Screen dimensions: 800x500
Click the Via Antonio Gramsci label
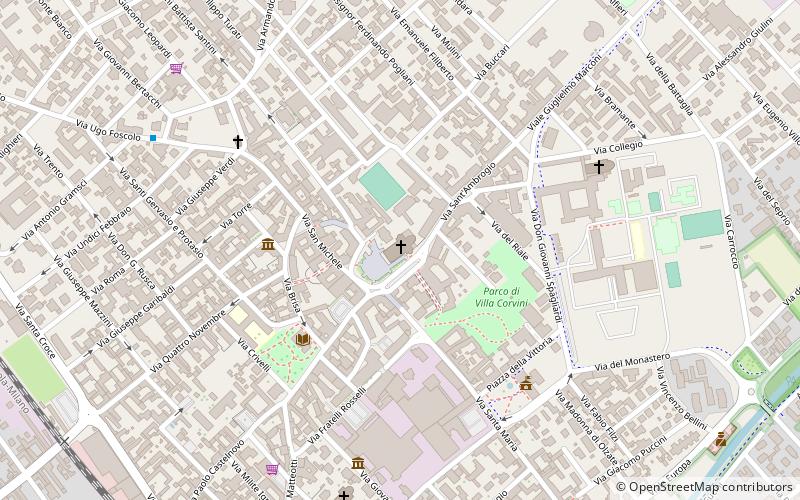[x=55, y=210]
